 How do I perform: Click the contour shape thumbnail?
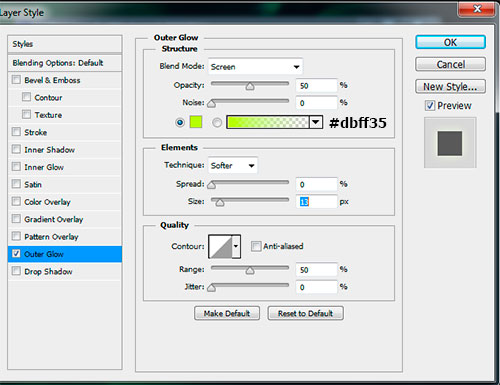[x=220, y=246]
